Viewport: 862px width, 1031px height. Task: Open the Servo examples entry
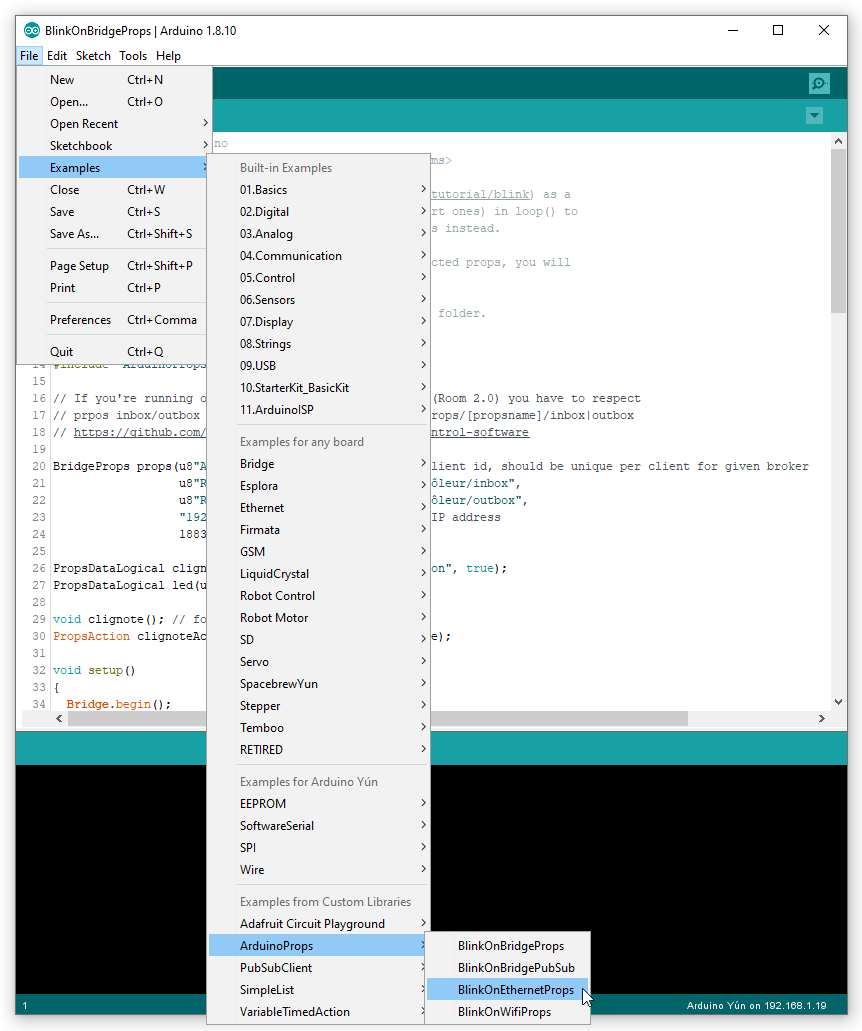click(319, 662)
